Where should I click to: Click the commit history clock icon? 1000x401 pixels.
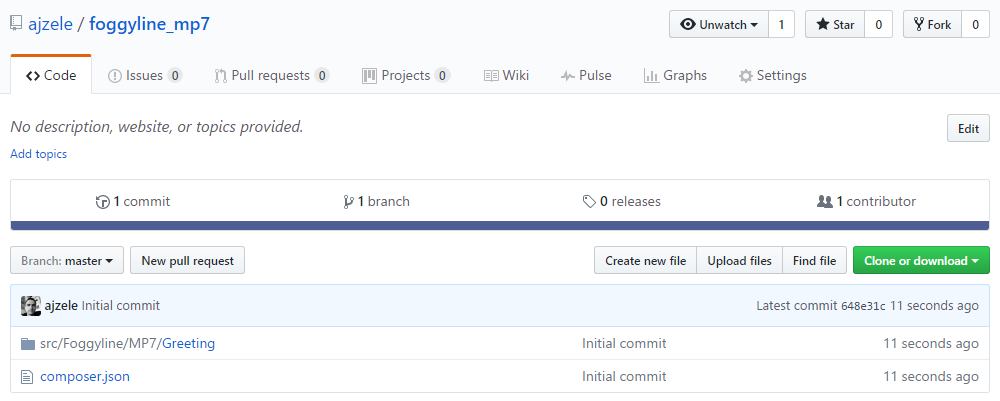click(102, 202)
